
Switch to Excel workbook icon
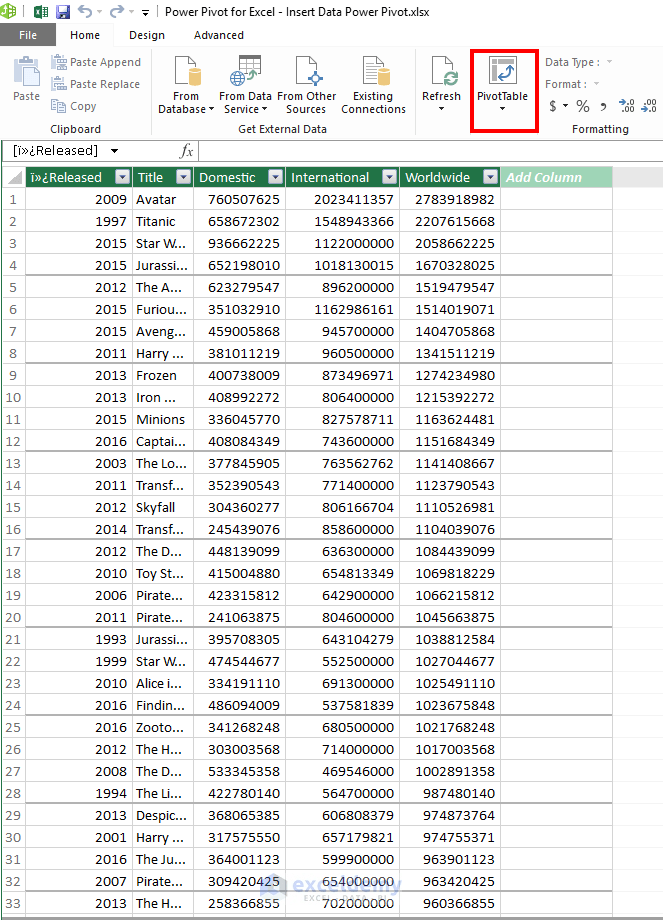tap(41, 12)
